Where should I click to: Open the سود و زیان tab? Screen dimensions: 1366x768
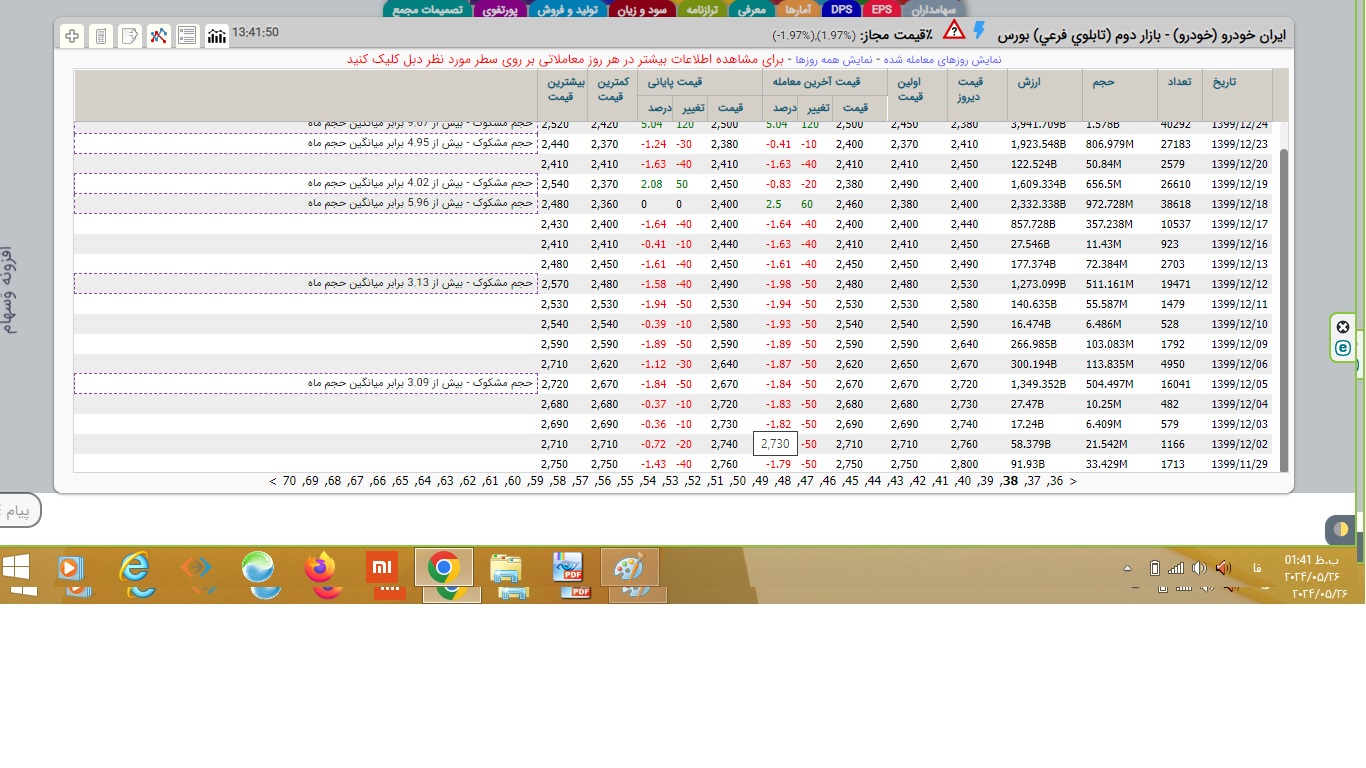click(x=643, y=9)
